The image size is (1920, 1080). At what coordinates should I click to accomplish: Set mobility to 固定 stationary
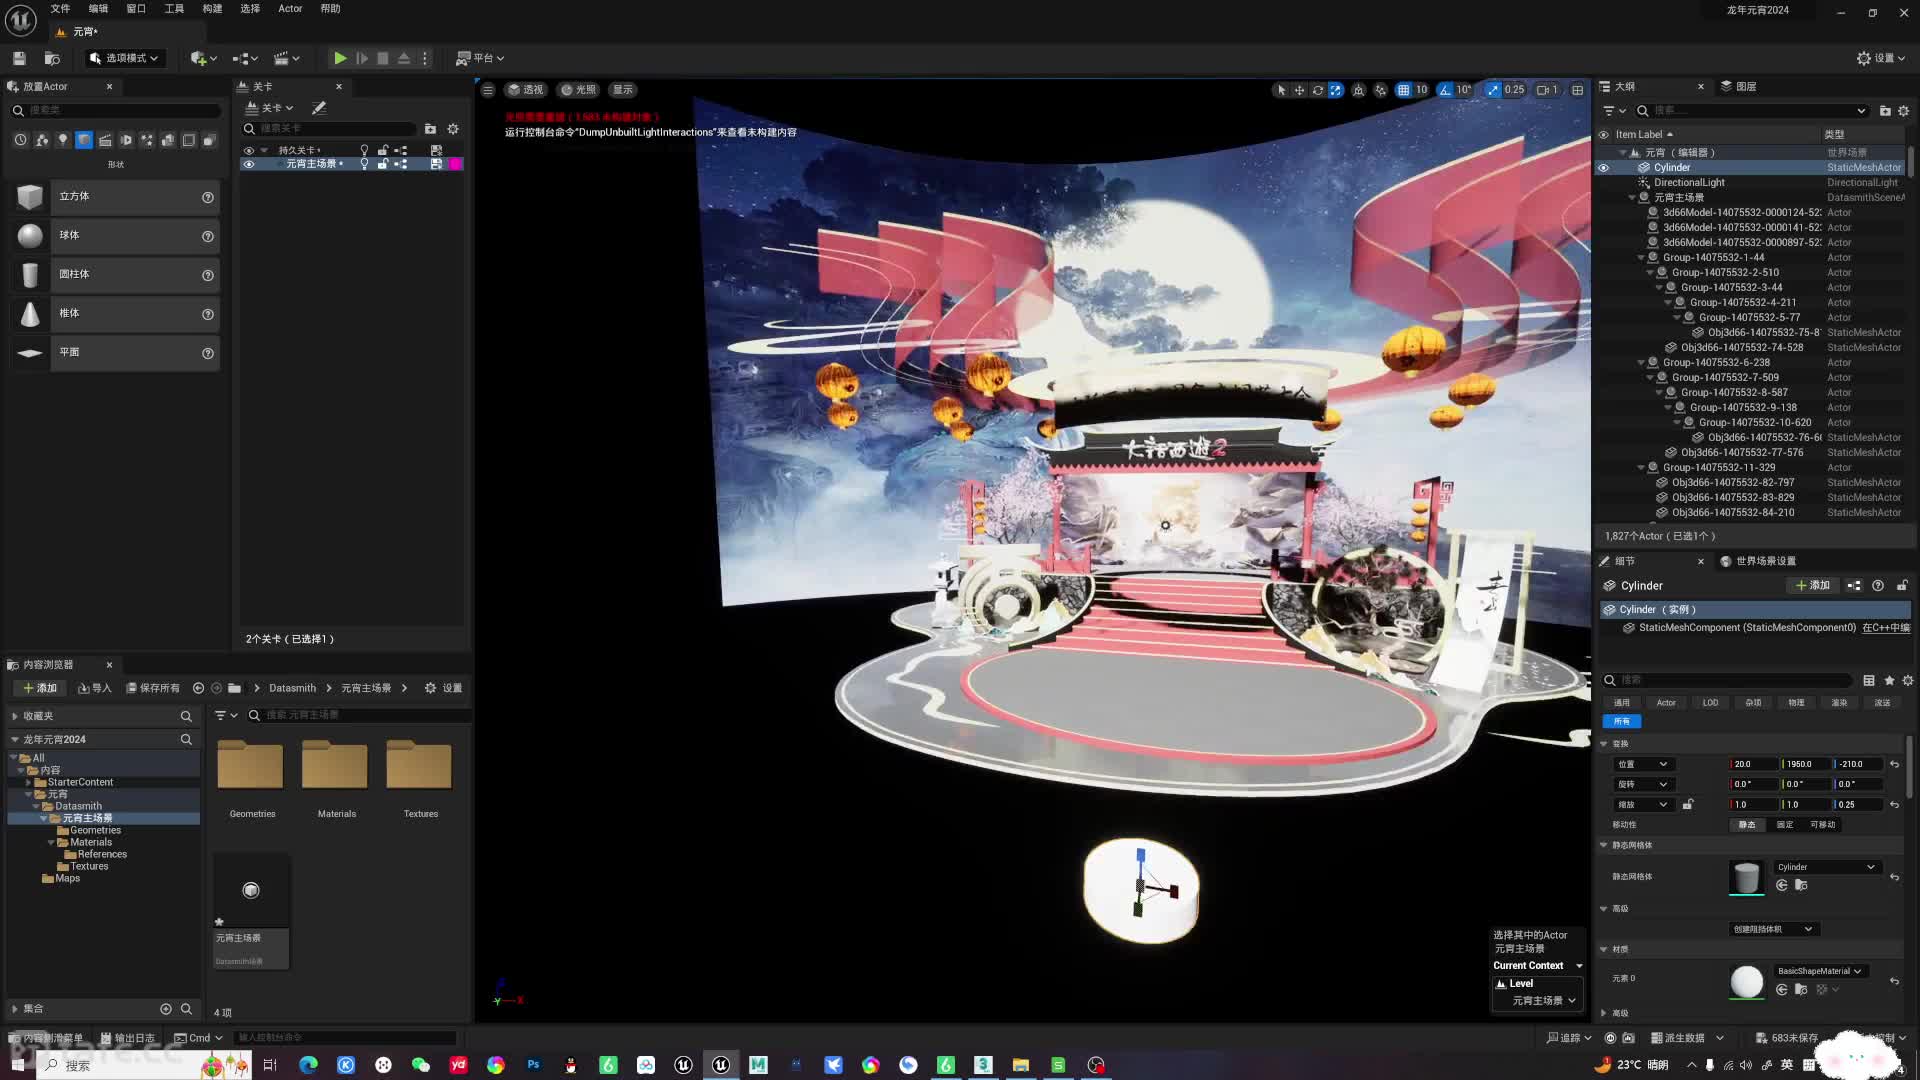pos(1785,825)
